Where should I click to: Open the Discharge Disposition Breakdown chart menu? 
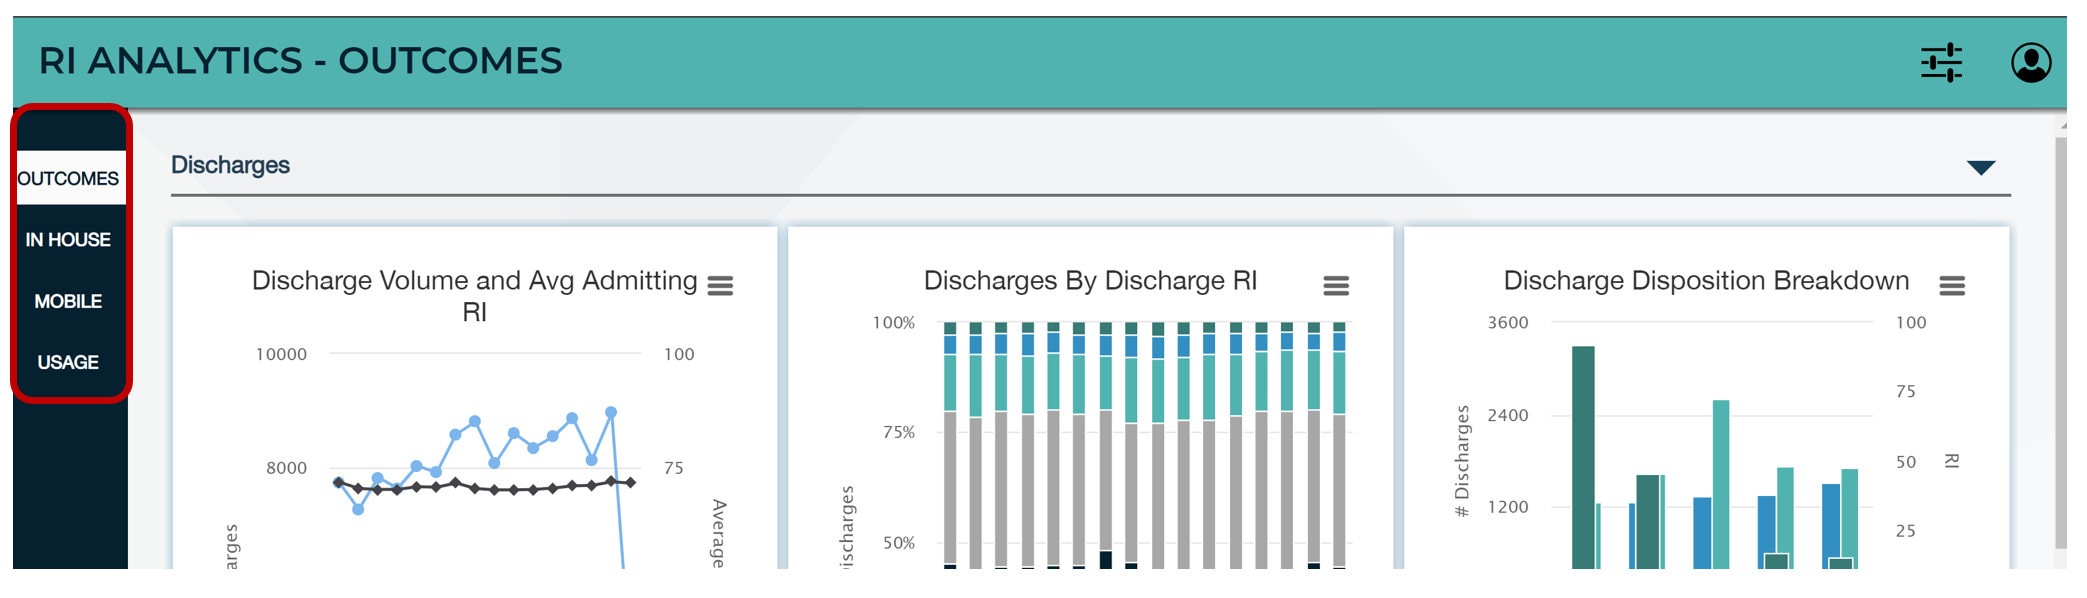tap(1952, 286)
